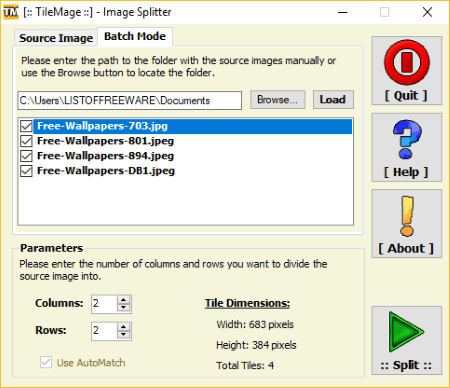This screenshot has width=450, height=388.
Task: Select Free-Wallpapers-DB1.jpeg file name
Action: click(x=106, y=171)
